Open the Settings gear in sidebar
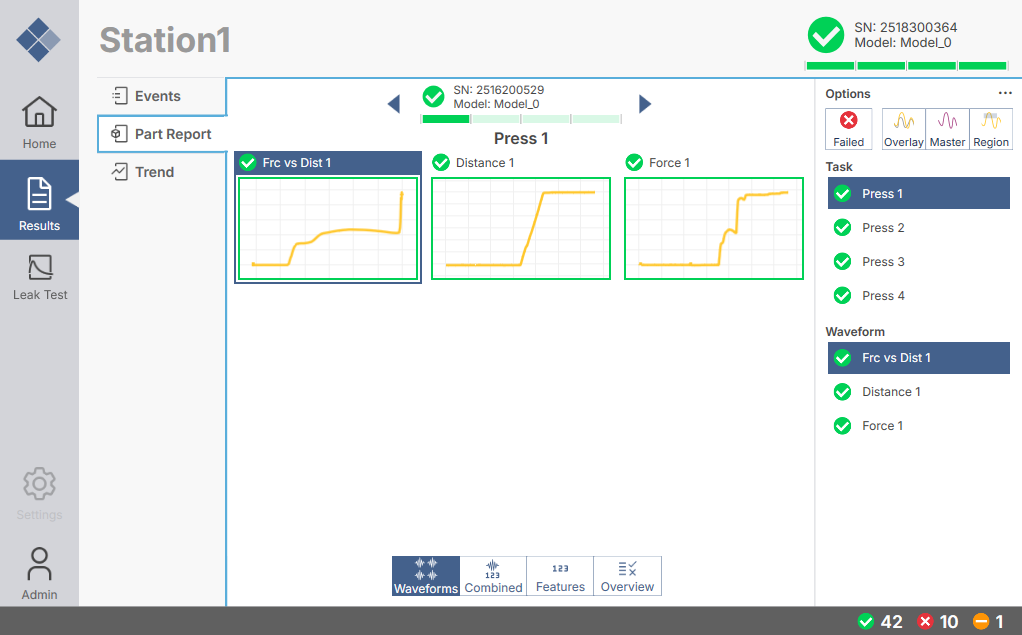Image resolution: width=1022 pixels, height=635 pixels. coord(39,494)
